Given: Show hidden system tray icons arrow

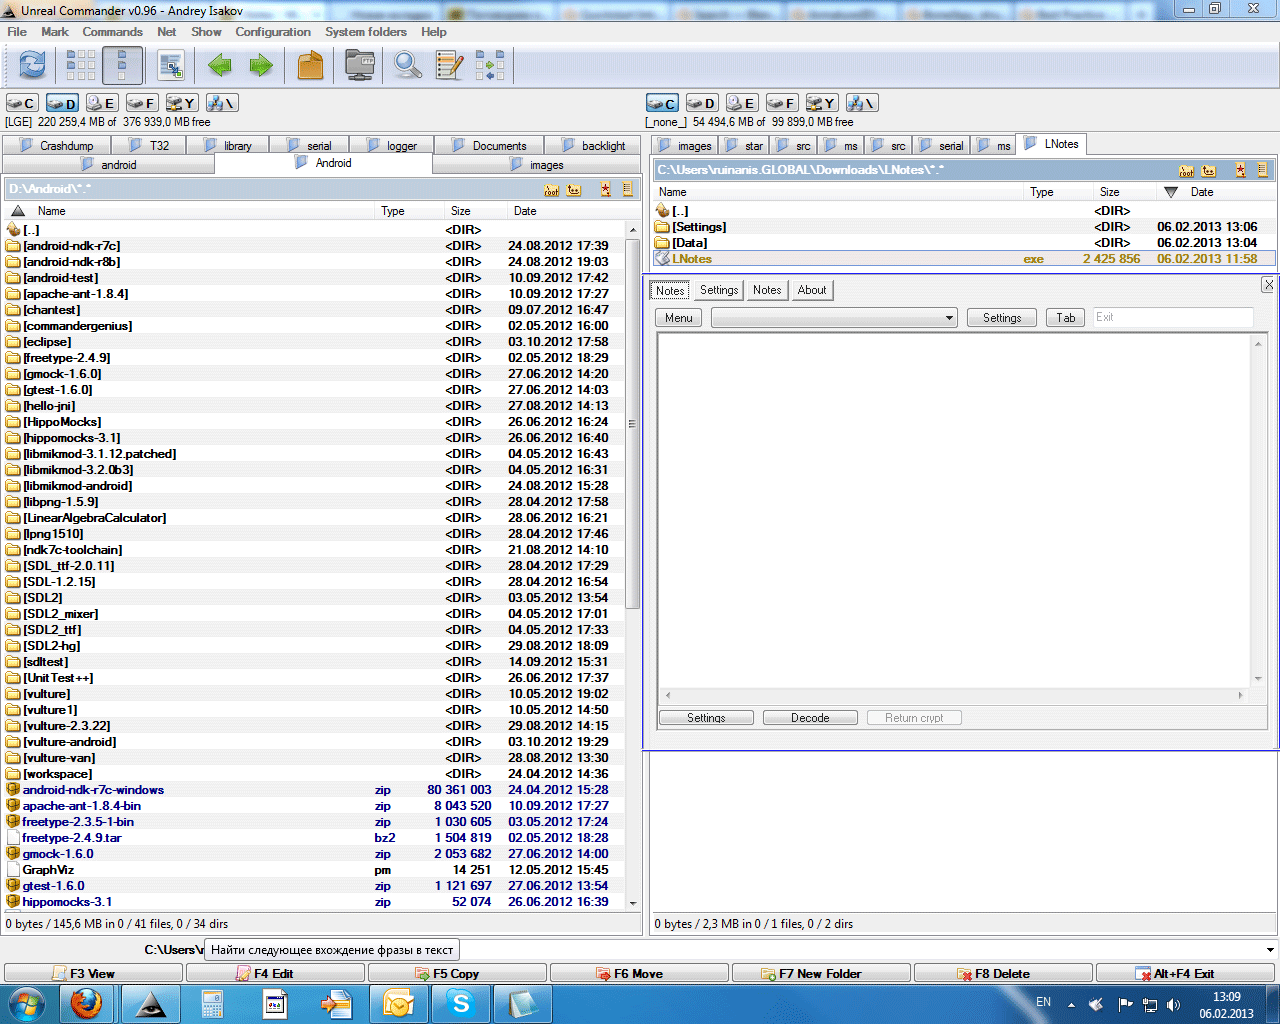Looking at the screenshot, I should click(1071, 1004).
